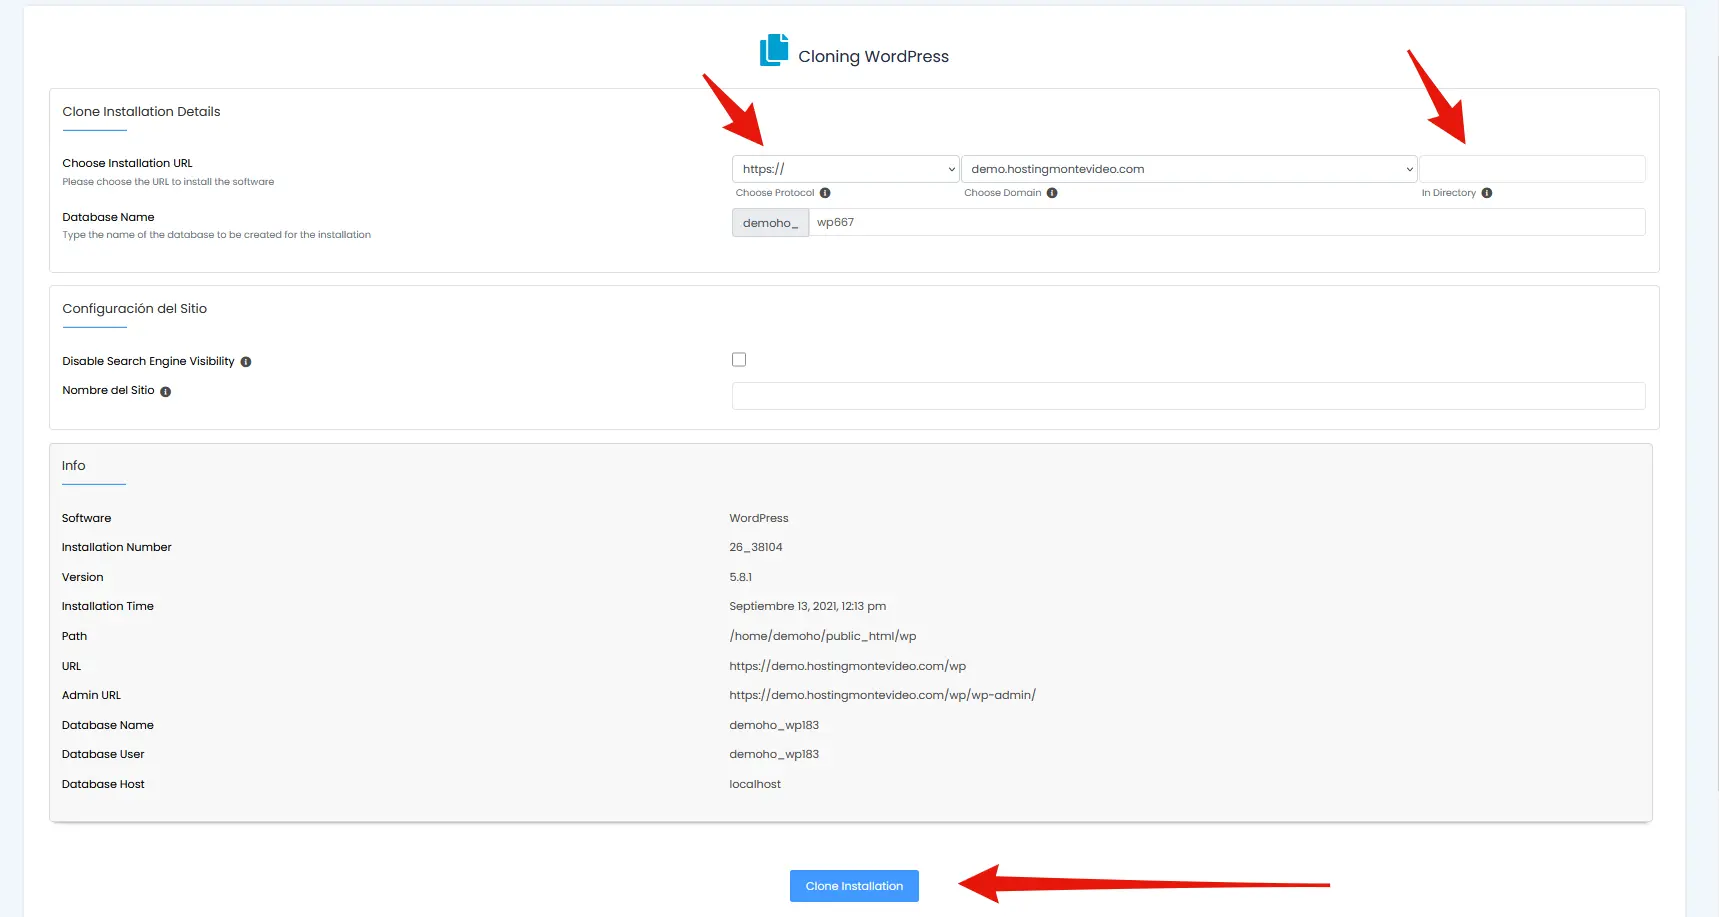The height and width of the screenshot is (917, 1719).
Task: Click Database Name value demoho_wp183
Action: [774, 725]
